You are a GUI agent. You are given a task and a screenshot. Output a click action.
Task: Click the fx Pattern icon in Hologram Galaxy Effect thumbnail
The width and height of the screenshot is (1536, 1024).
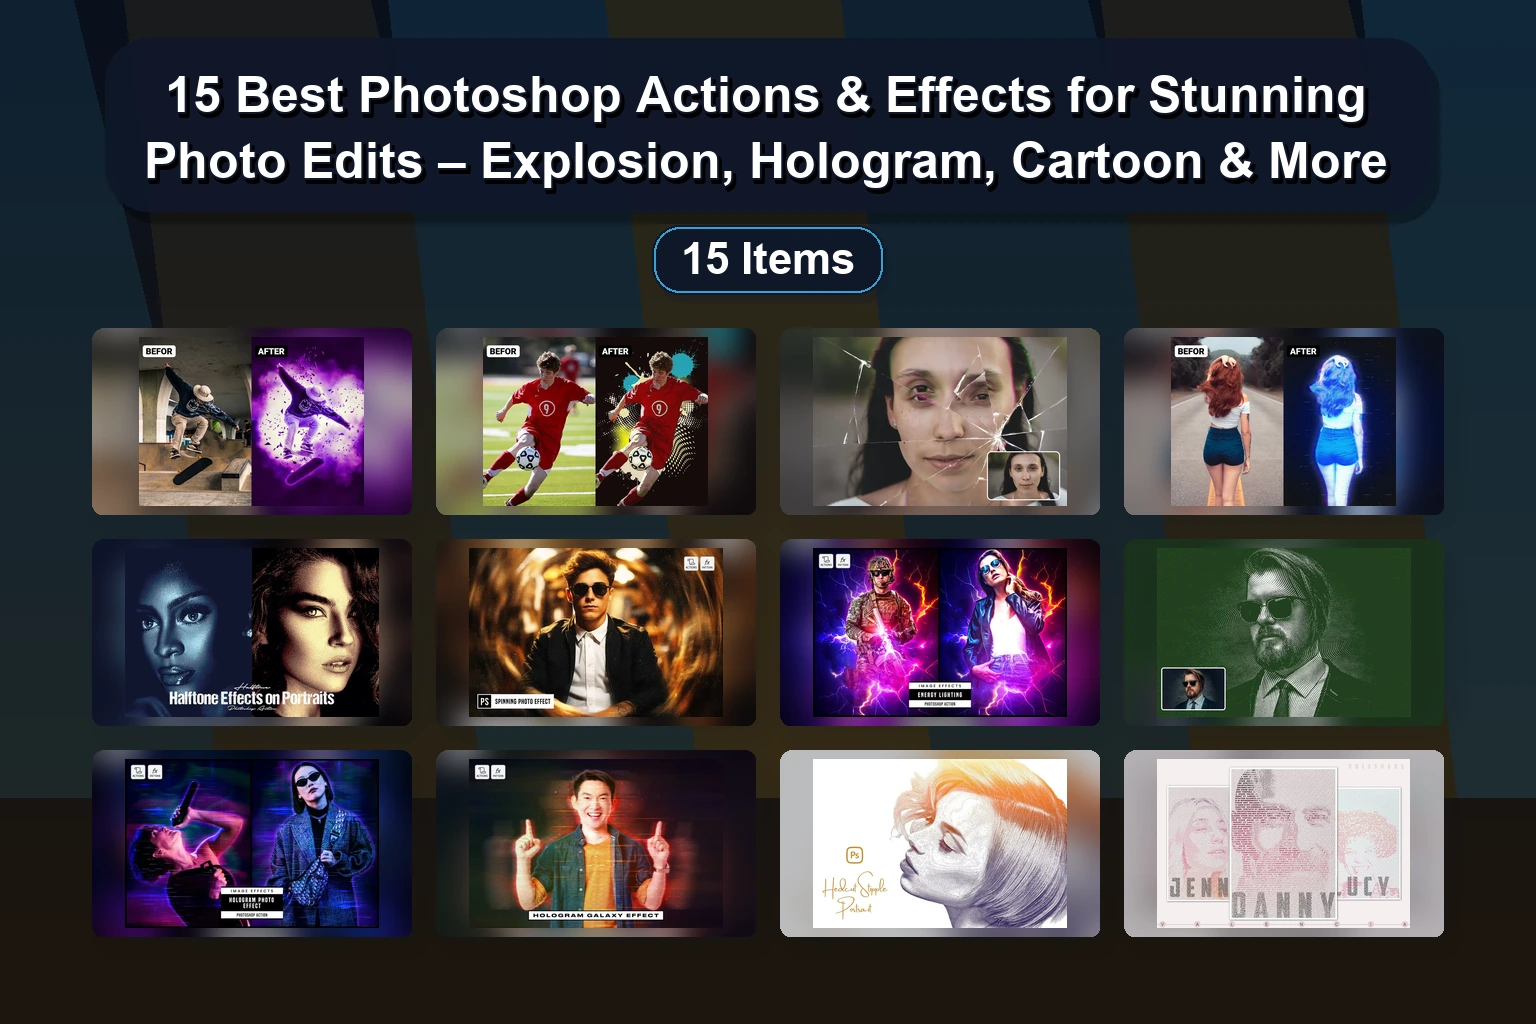[x=498, y=772]
